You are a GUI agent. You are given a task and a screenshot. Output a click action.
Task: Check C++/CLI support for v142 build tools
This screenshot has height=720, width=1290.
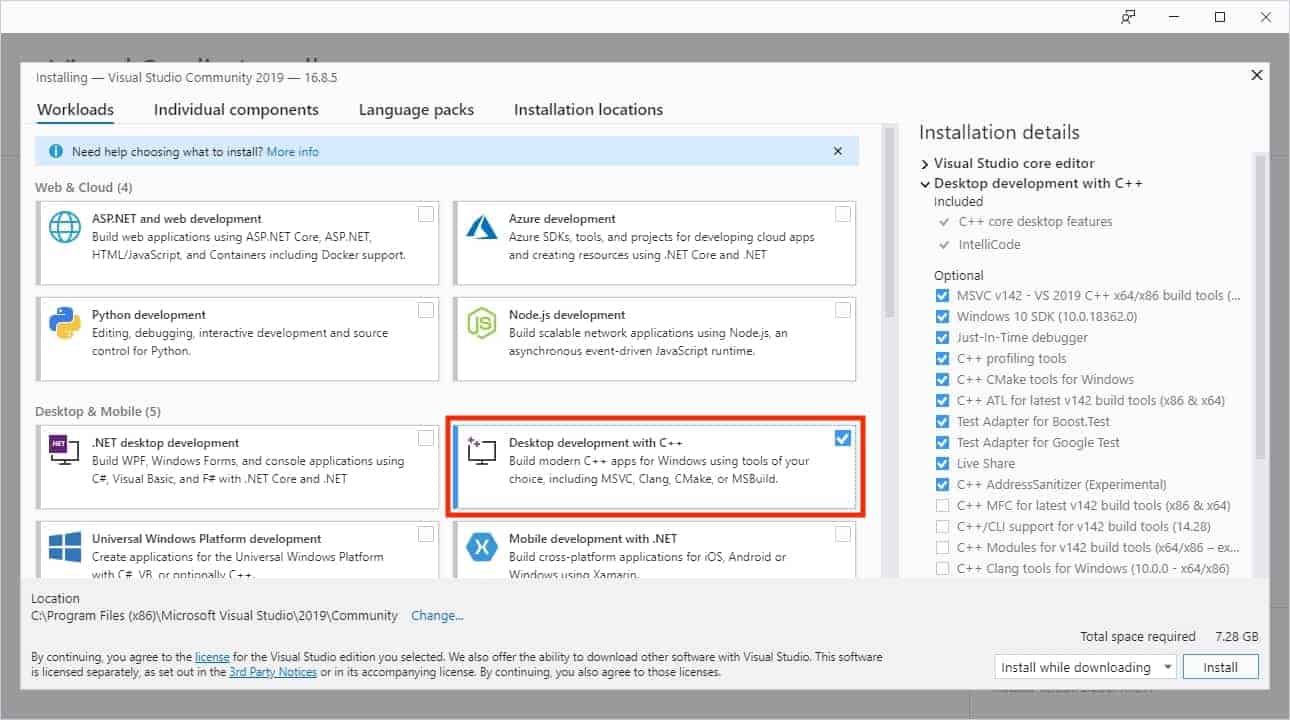tap(942, 527)
